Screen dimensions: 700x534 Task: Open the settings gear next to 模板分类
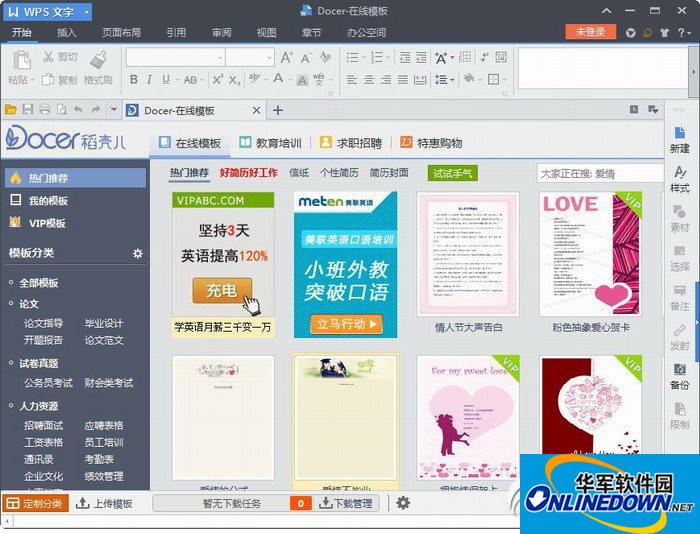click(x=138, y=254)
